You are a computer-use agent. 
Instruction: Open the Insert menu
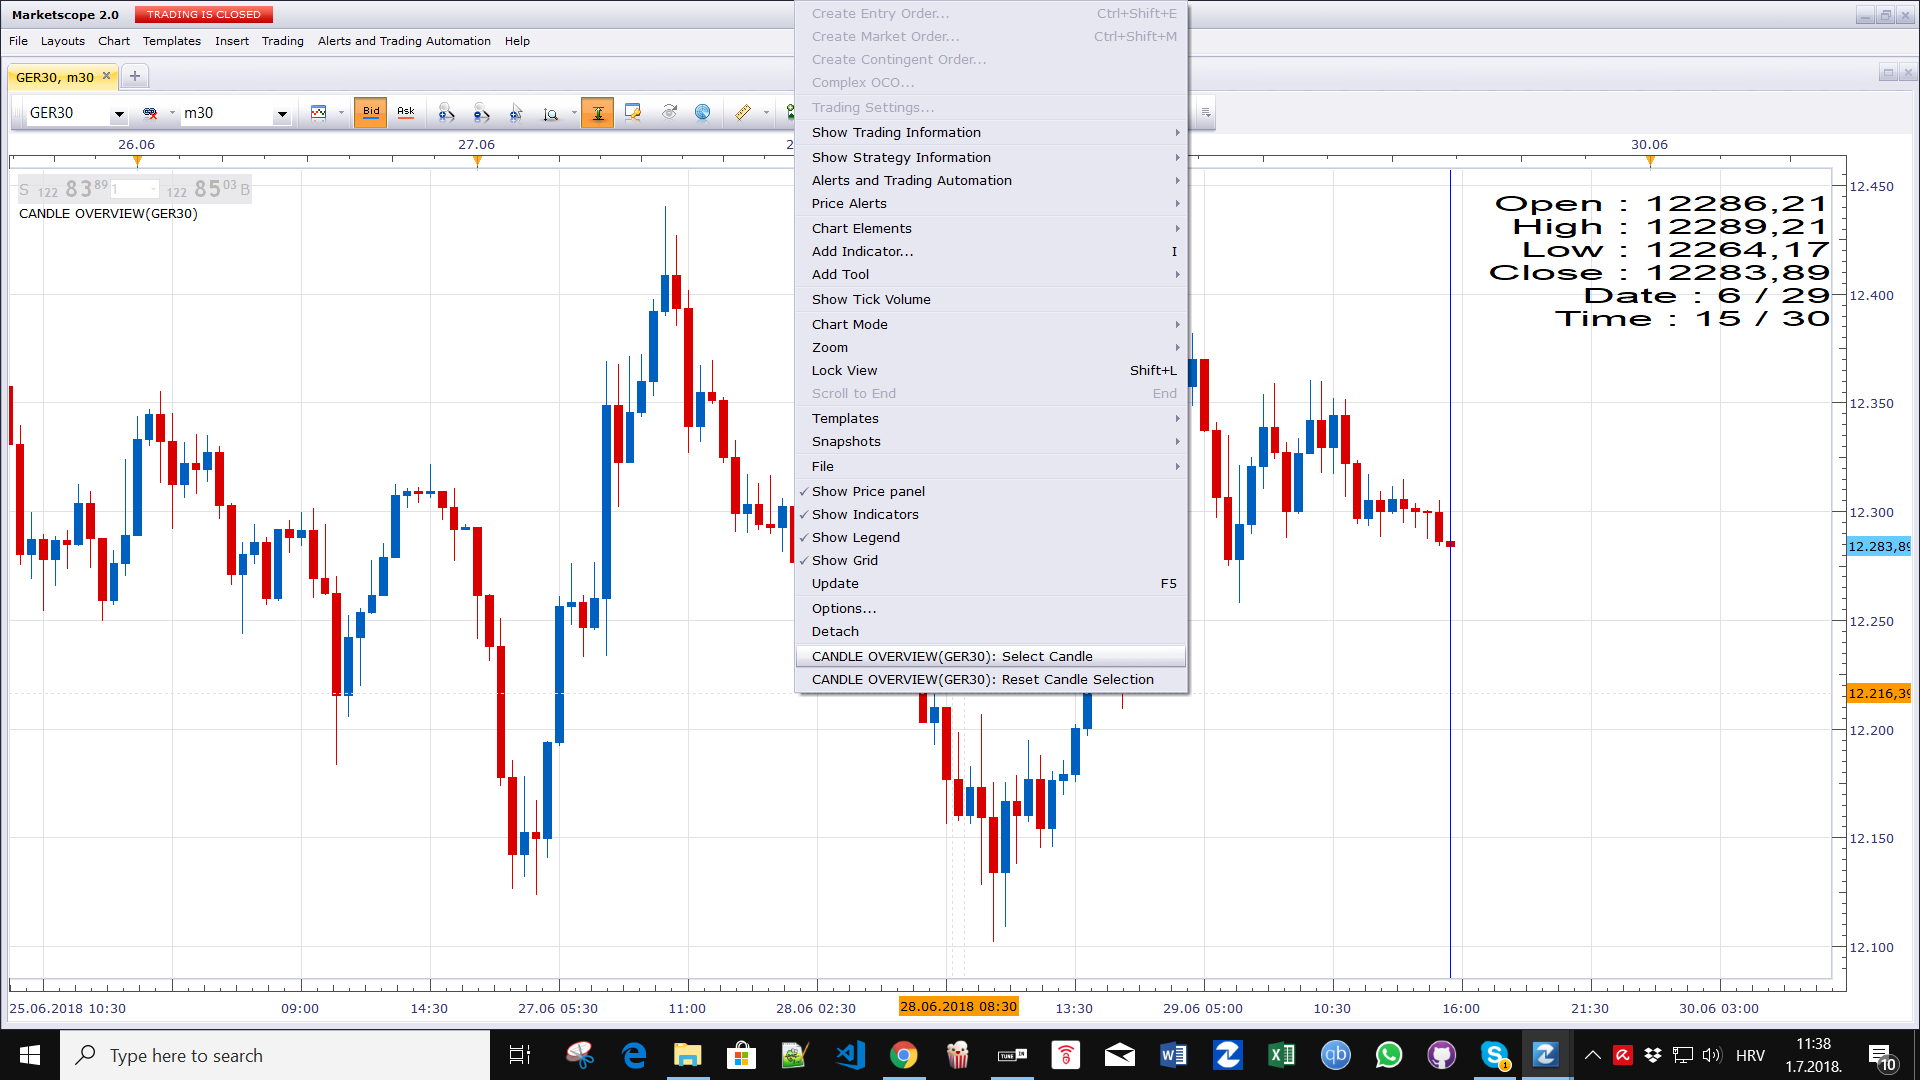click(x=232, y=41)
